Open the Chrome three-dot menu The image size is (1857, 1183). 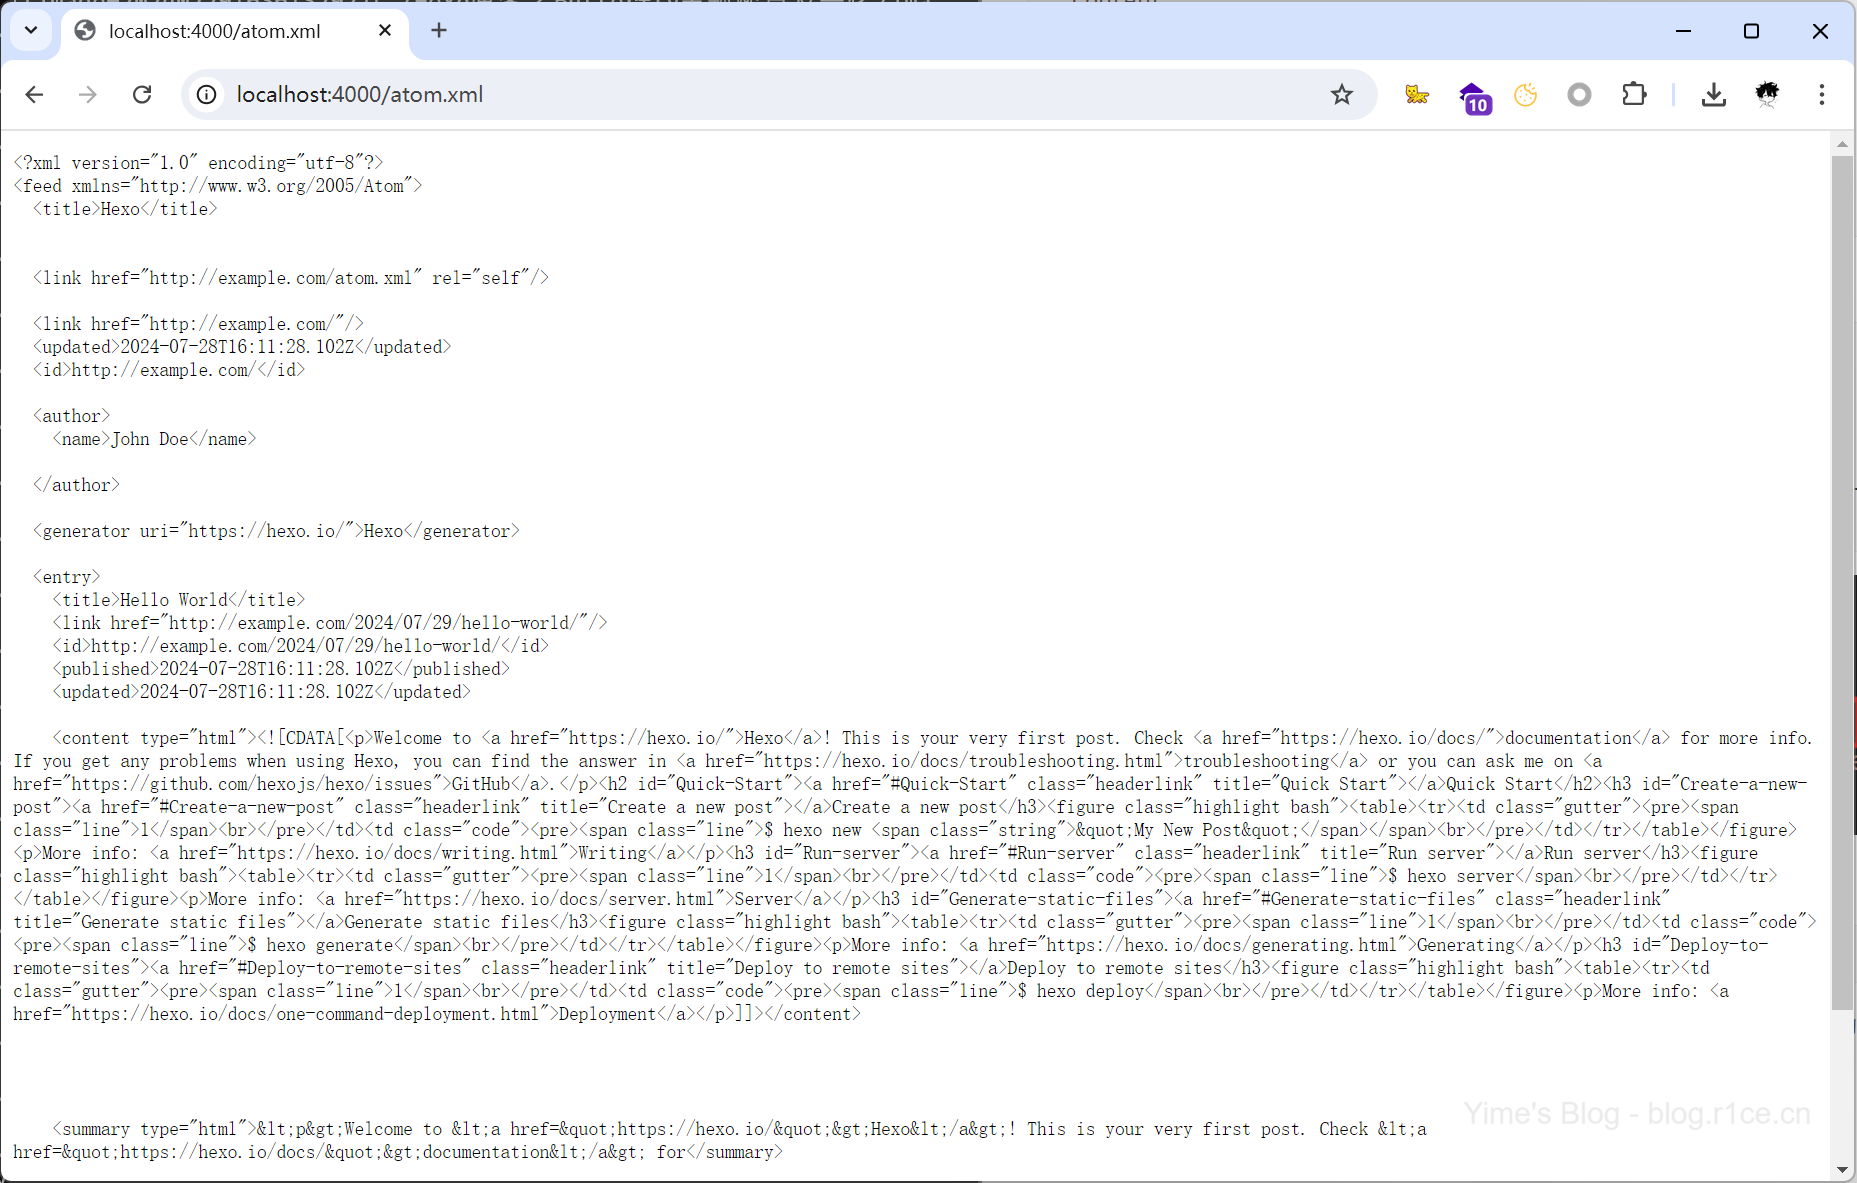(1821, 94)
